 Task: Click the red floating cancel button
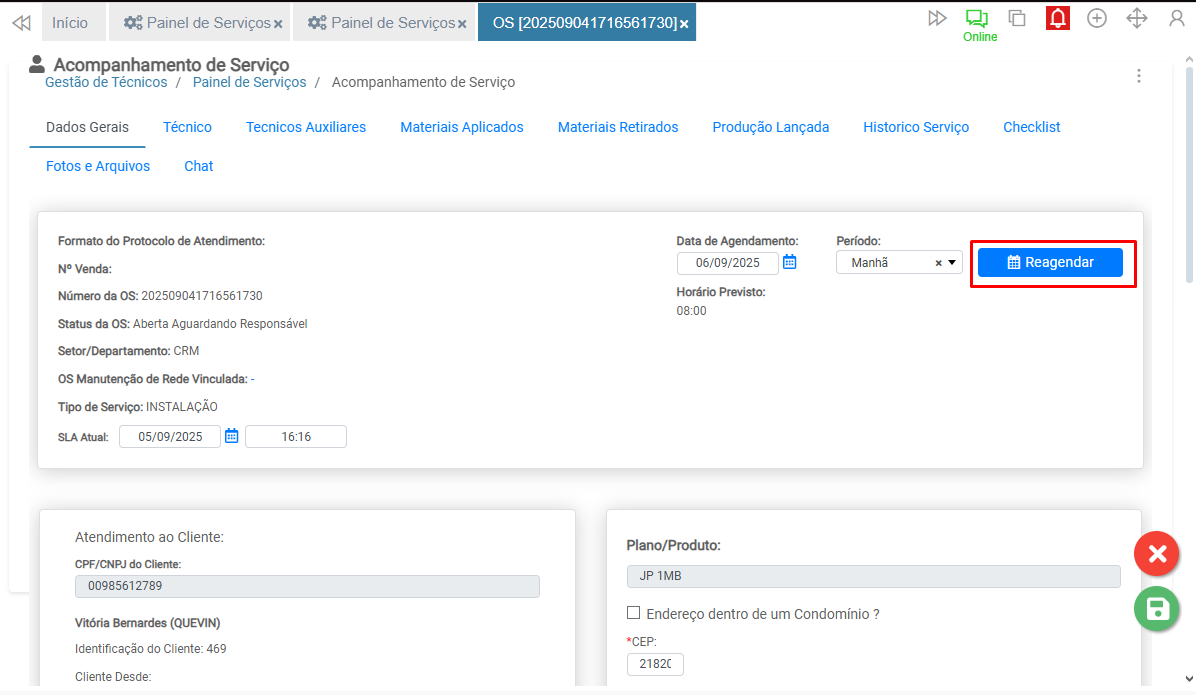point(1157,554)
